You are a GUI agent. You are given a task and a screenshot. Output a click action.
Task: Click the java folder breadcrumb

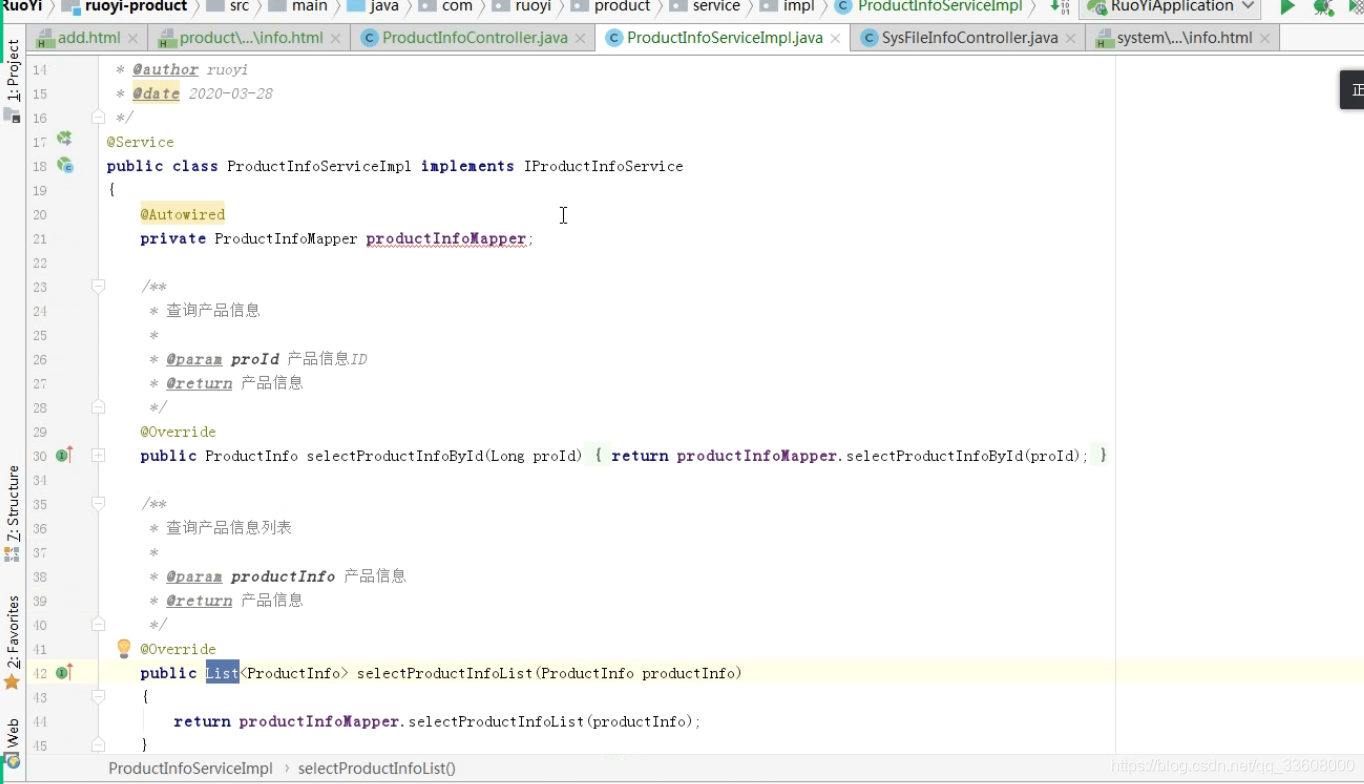373,7
